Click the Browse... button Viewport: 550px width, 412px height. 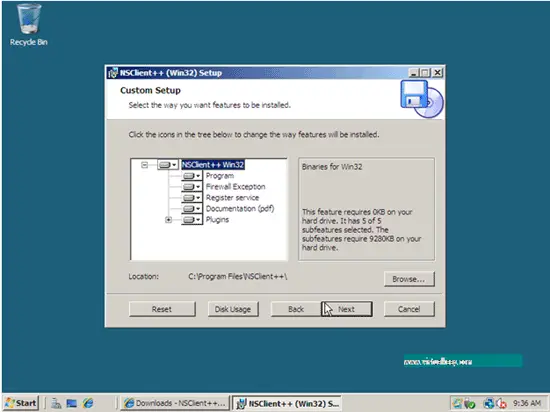click(x=409, y=279)
